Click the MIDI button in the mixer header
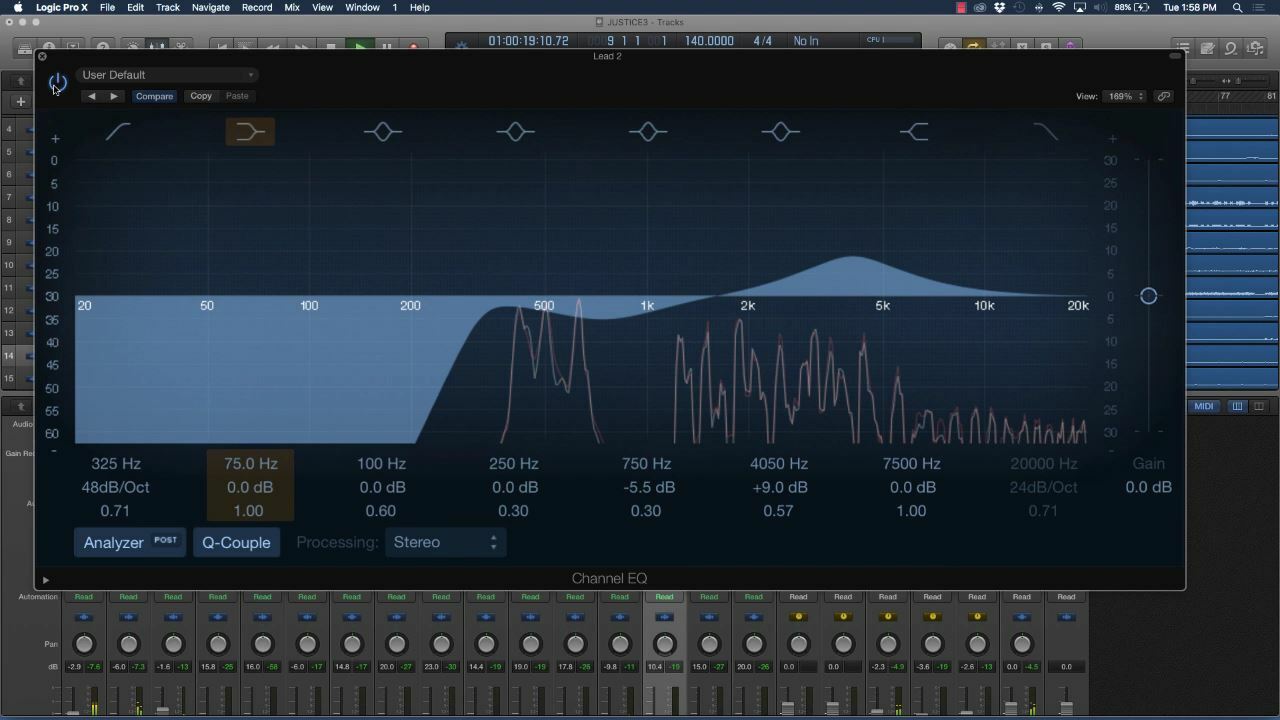Viewport: 1280px width, 720px height. pos(1204,406)
